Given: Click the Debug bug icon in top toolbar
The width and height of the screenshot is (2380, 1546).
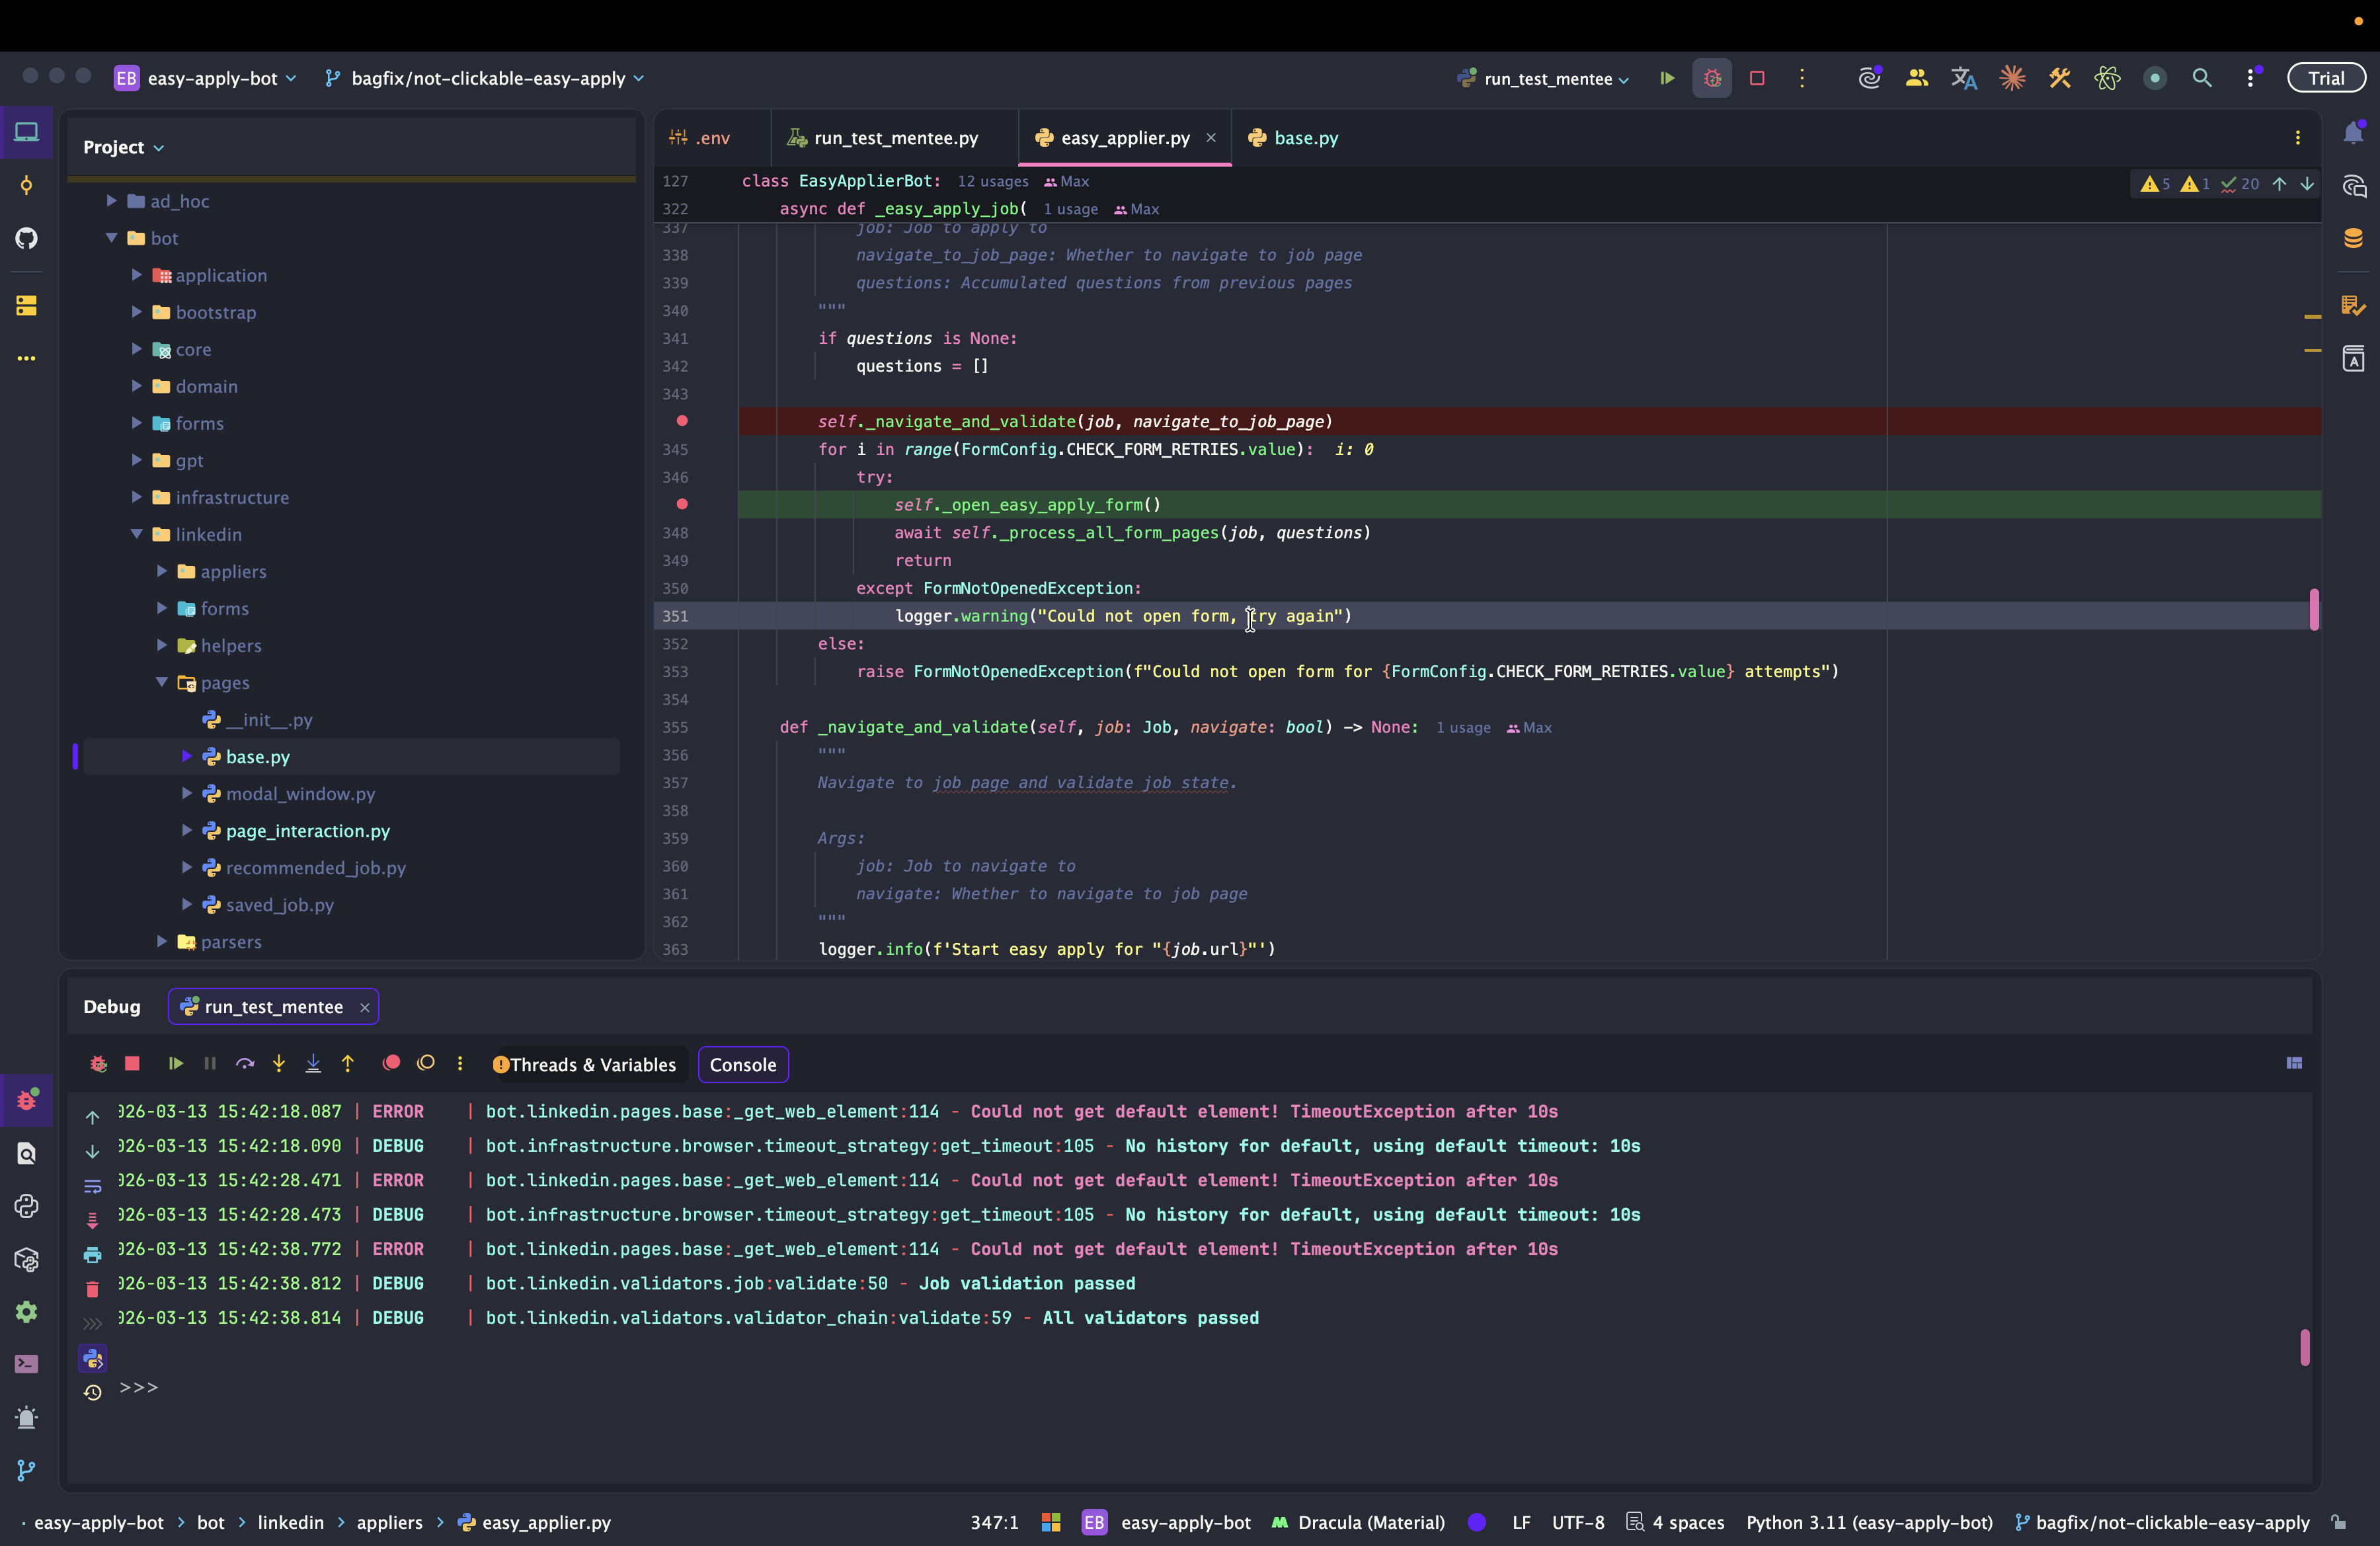Looking at the screenshot, I should point(1712,78).
